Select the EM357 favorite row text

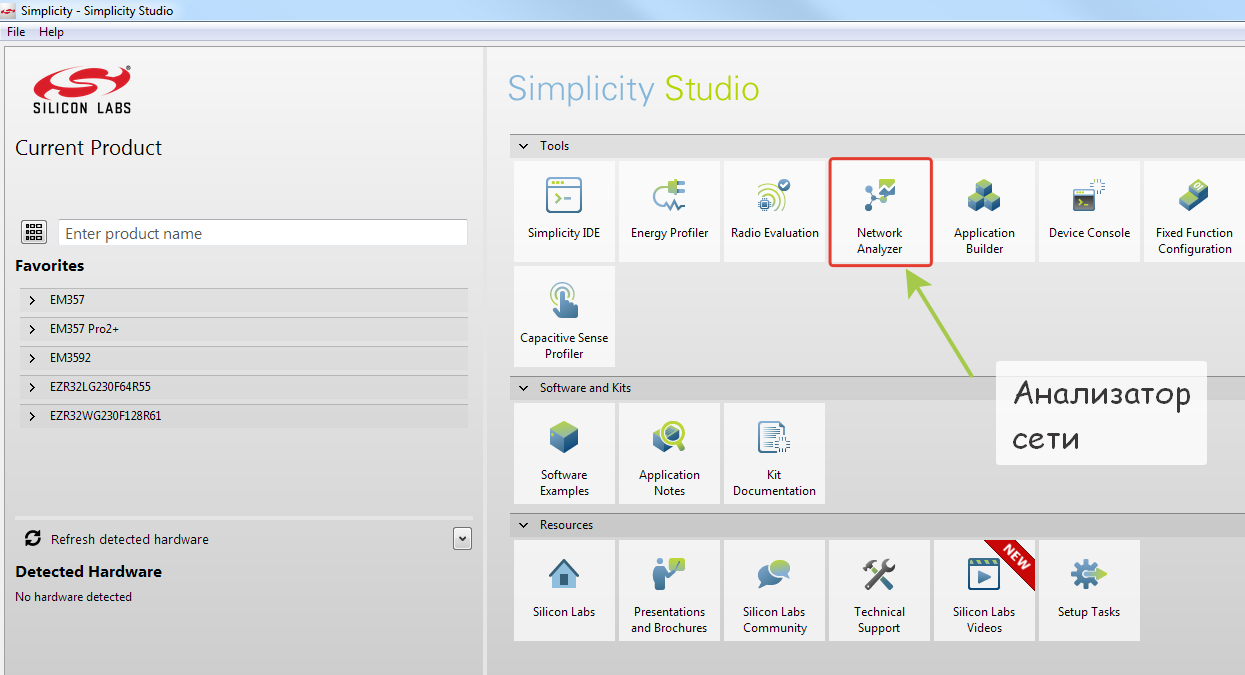tap(68, 300)
